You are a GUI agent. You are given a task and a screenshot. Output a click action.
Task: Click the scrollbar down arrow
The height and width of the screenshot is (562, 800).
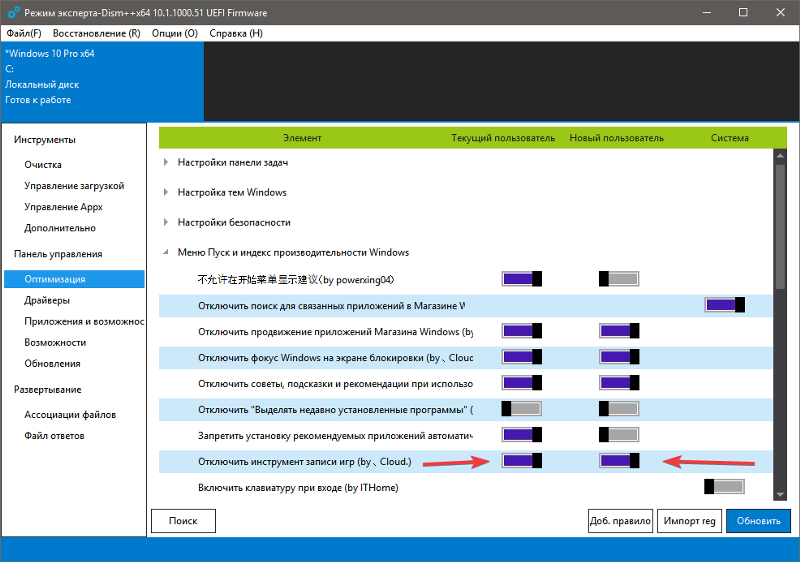pyautogui.click(x=780, y=494)
